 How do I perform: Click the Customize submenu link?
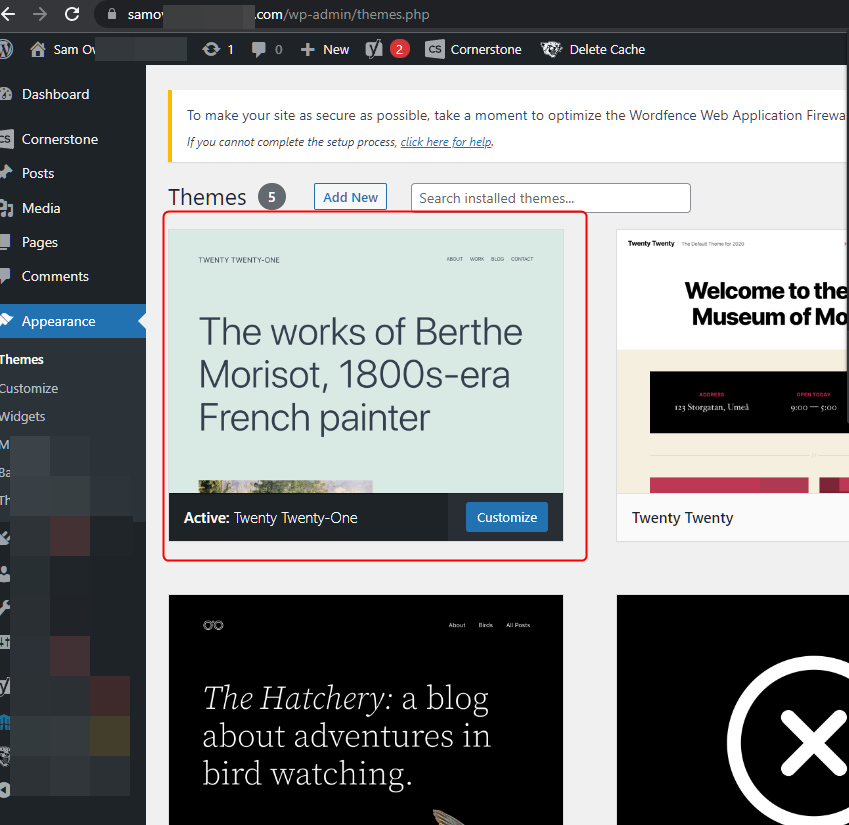coord(29,388)
